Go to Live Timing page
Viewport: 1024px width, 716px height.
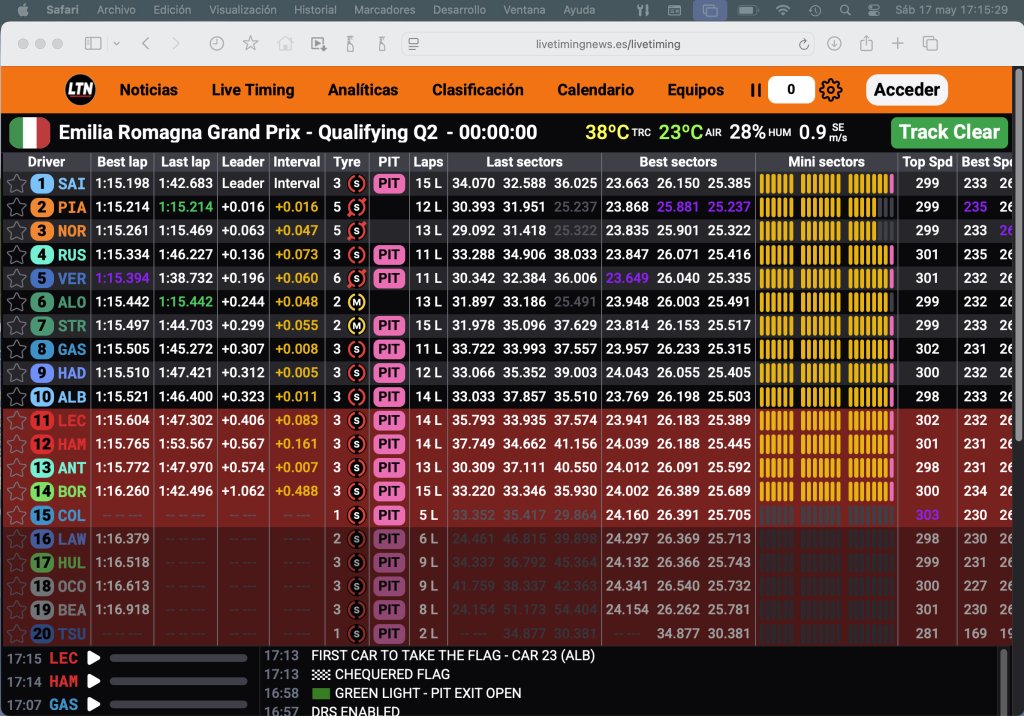[253, 90]
